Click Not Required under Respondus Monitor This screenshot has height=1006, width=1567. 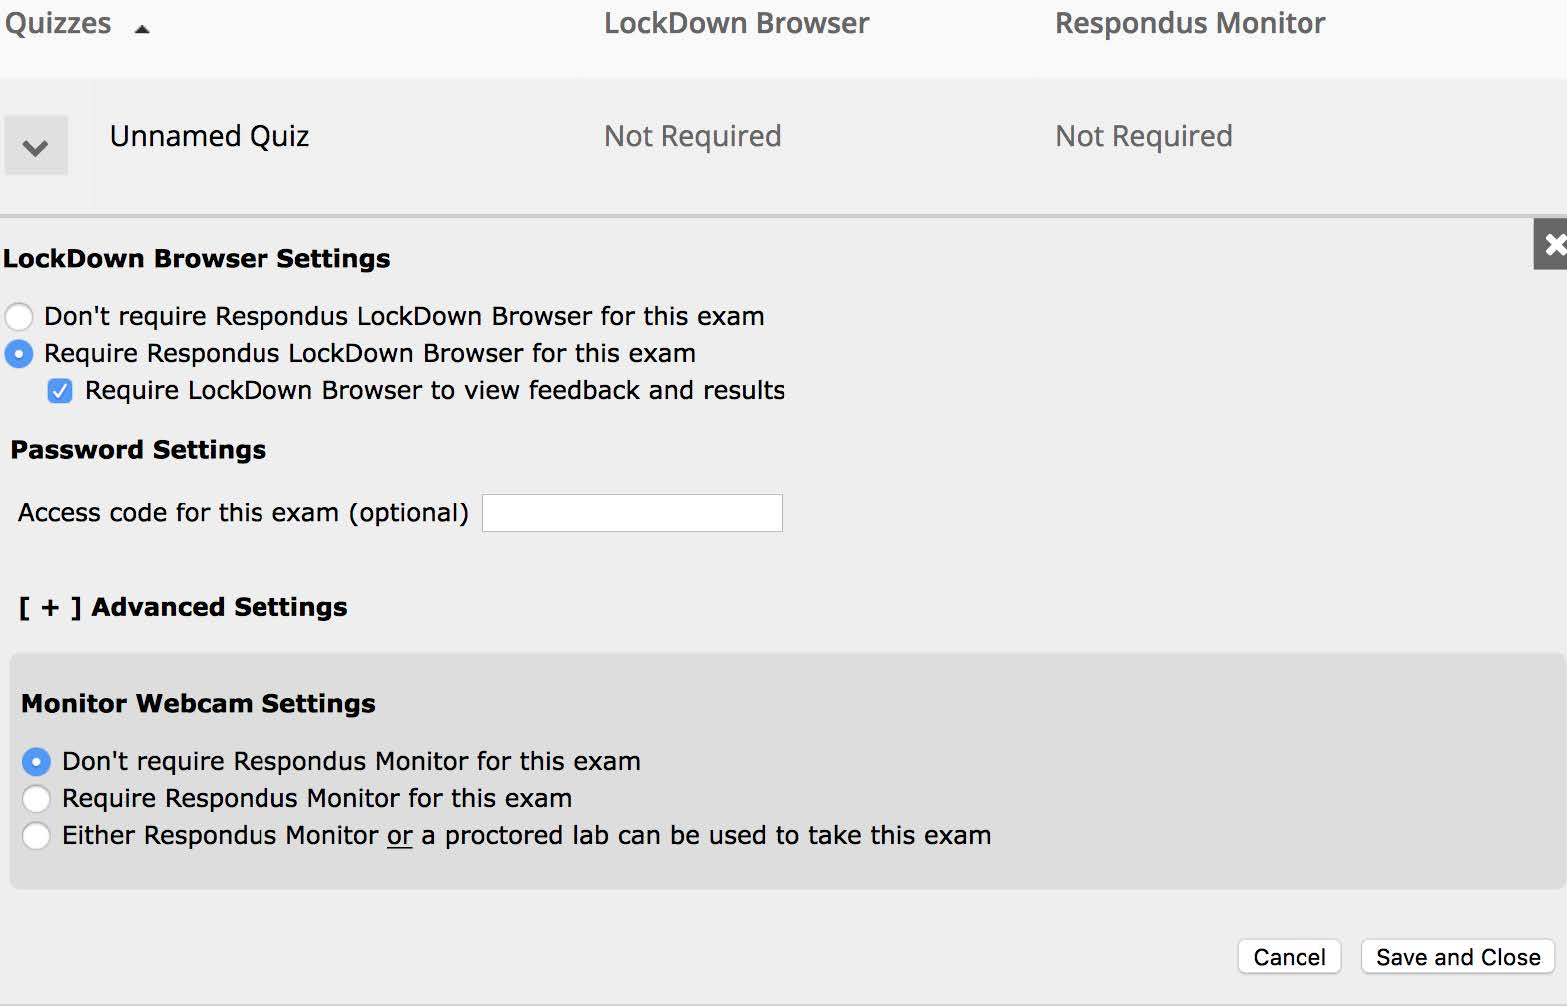tap(1144, 136)
